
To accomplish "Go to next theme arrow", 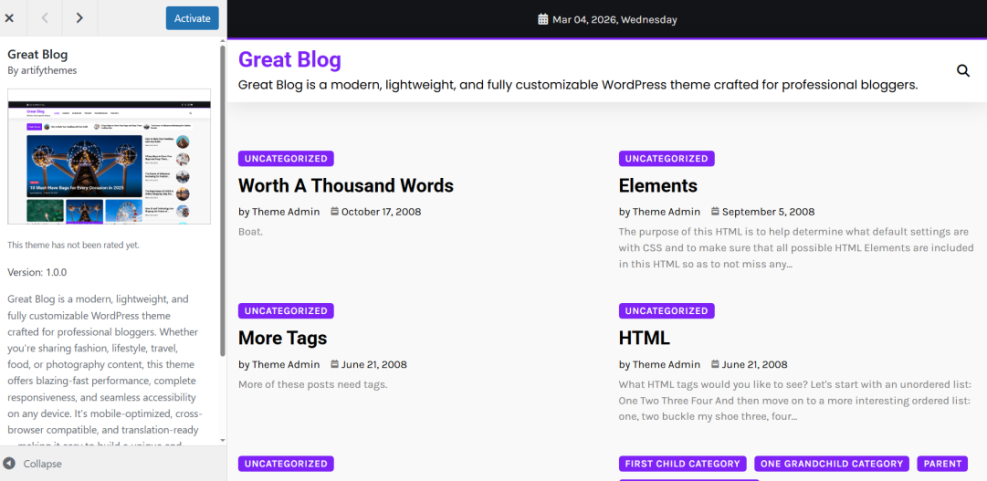I will [79, 18].
